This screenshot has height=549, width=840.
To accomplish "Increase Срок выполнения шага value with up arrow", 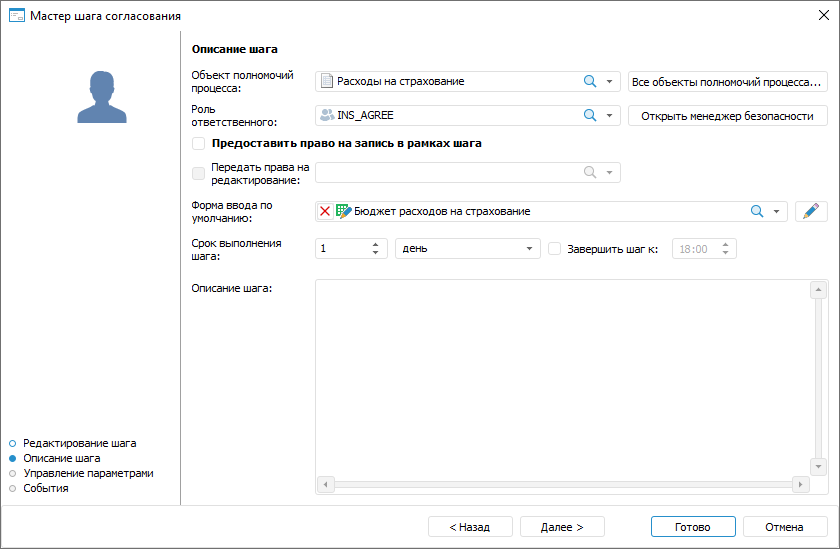I will coord(376,245).
